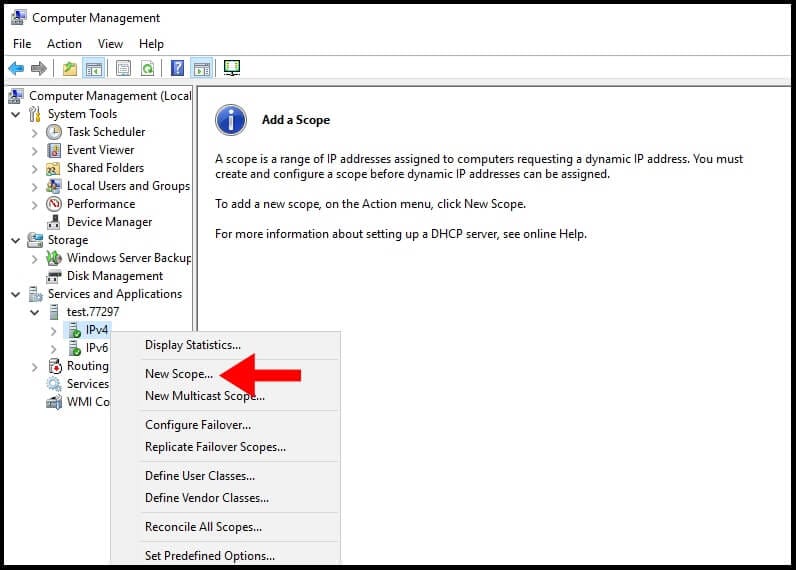Click the System Tools icon

point(35,114)
